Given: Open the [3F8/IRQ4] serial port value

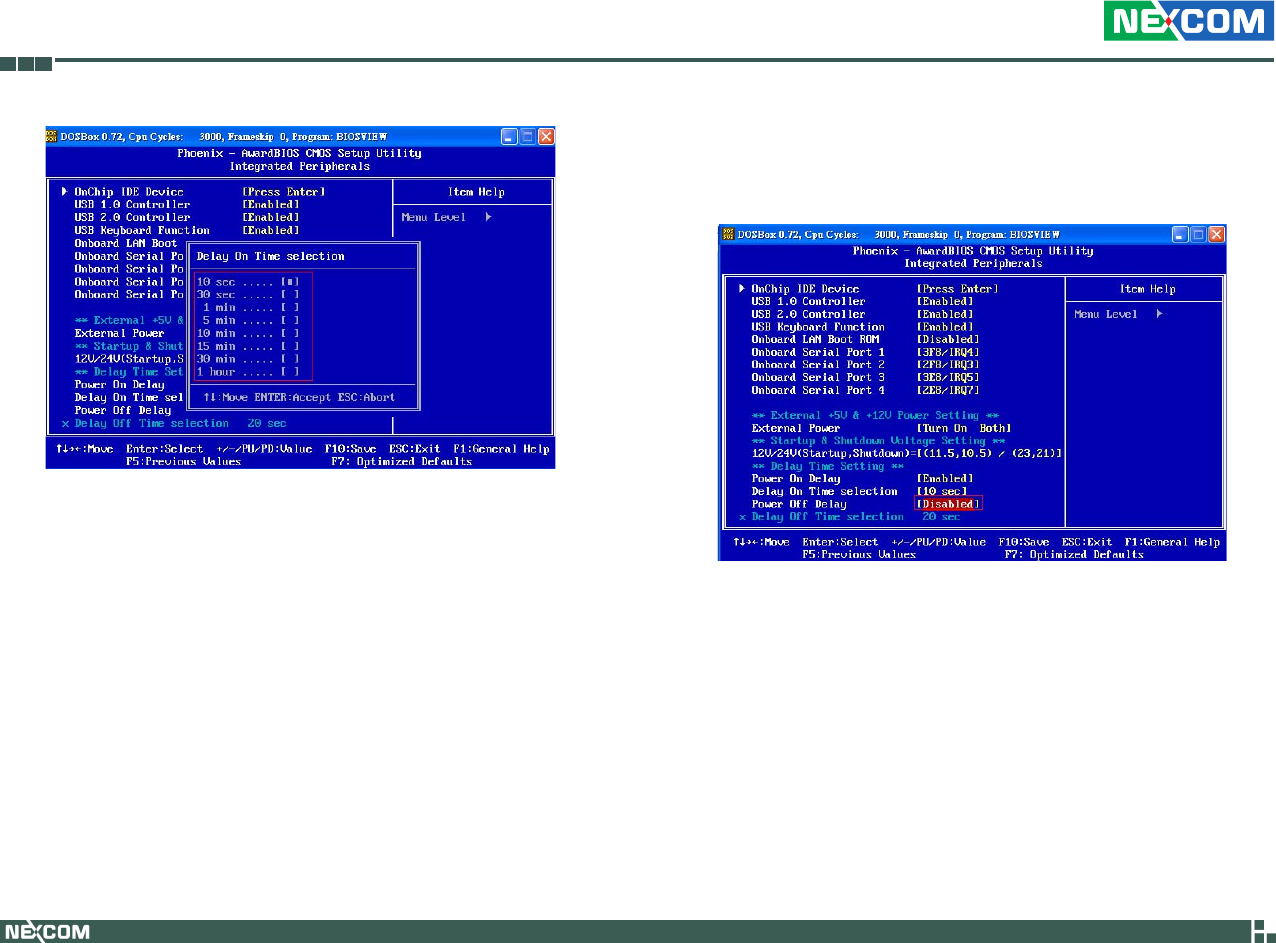Looking at the screenshot, I should [x=948, y=352].
